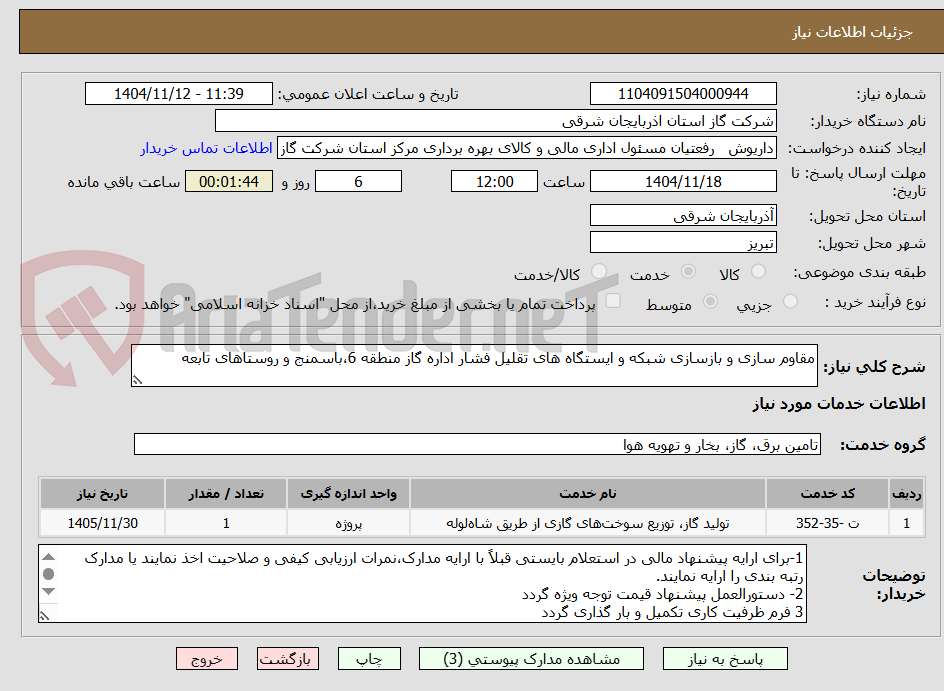The height and width of the screenshot is (691, 944).
Task: Click the countdown timer field 00:01:44
Action: click(x=229, y=181)
